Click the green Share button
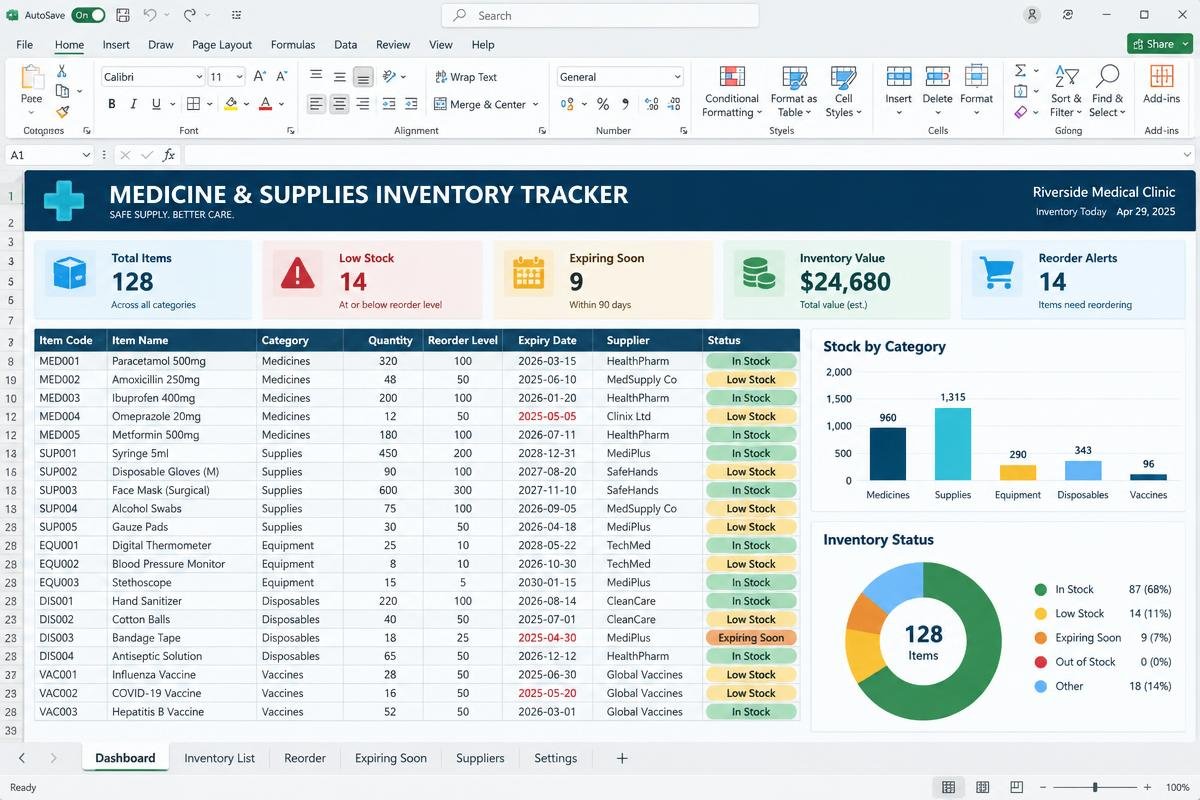 1160,44
